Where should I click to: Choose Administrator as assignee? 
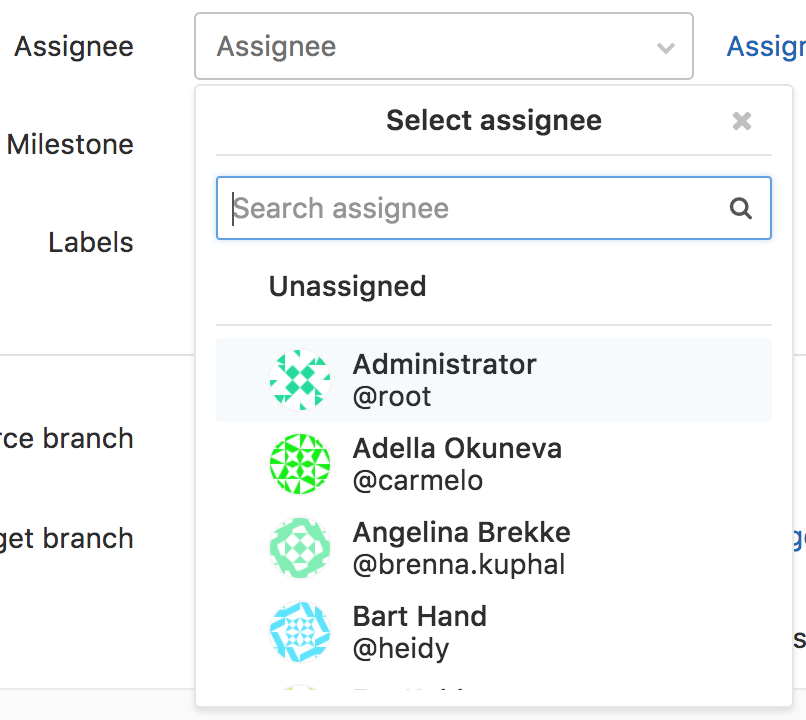tap(493, 380)
